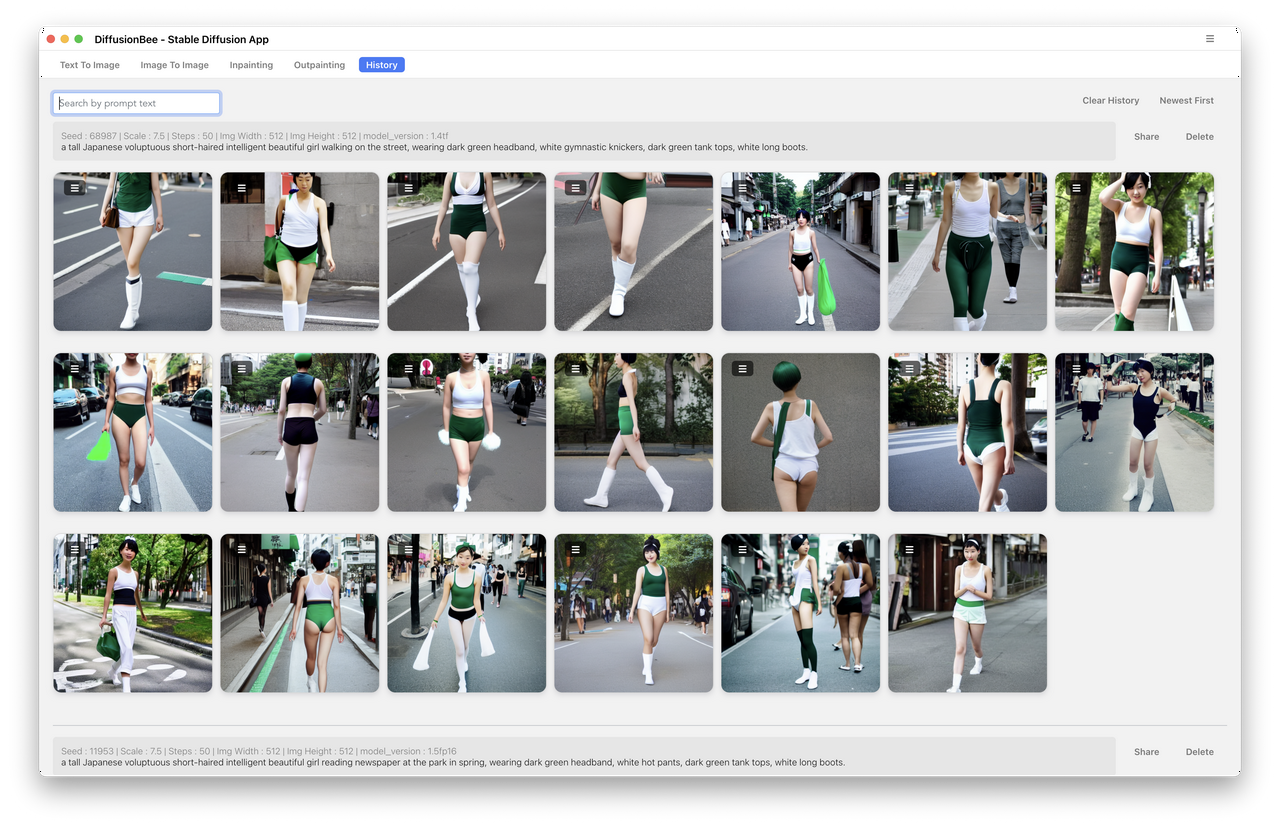This screenshot has width=1280, height=828.
Task: Switch to the Text To Image tab
Action: [89, 65]
